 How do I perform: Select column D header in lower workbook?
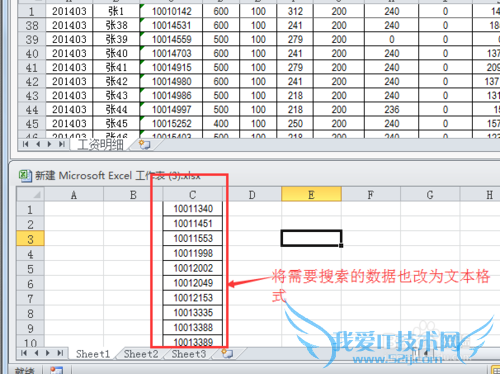click(x=252, y=195)
